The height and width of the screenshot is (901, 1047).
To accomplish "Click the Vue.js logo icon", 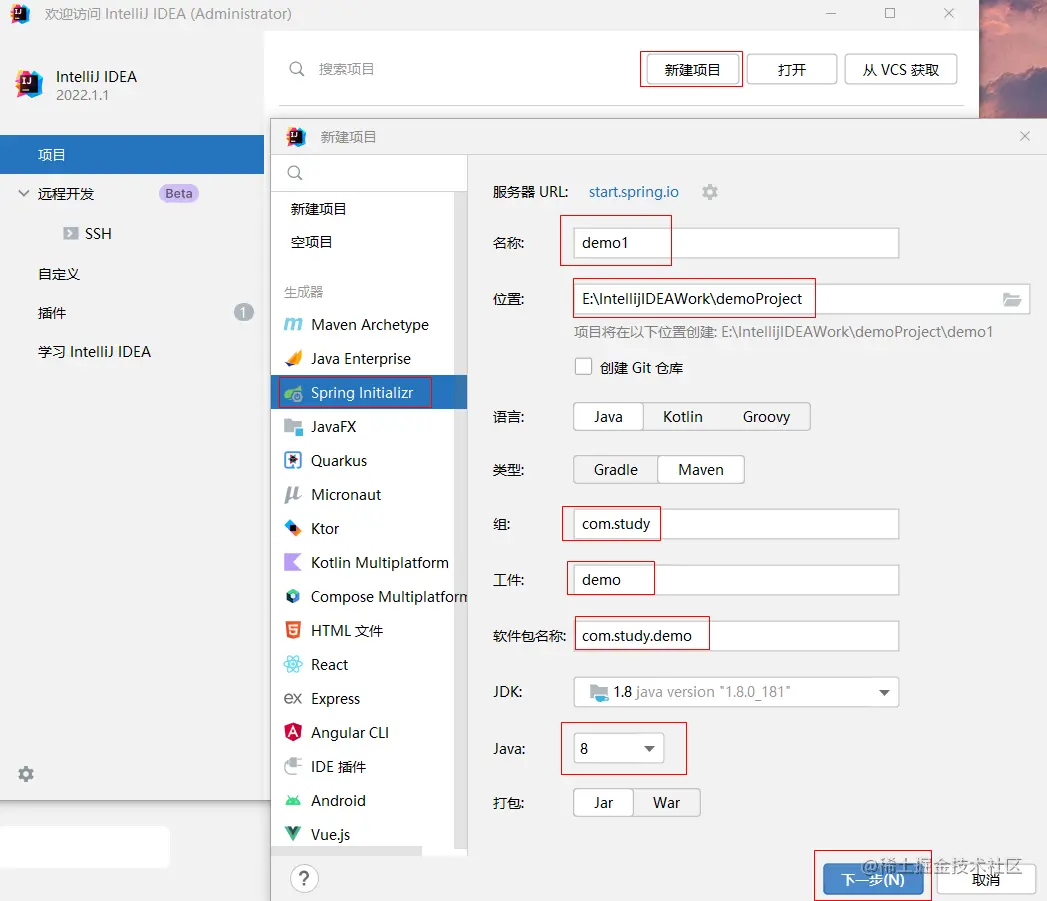I will click(292, 834).
